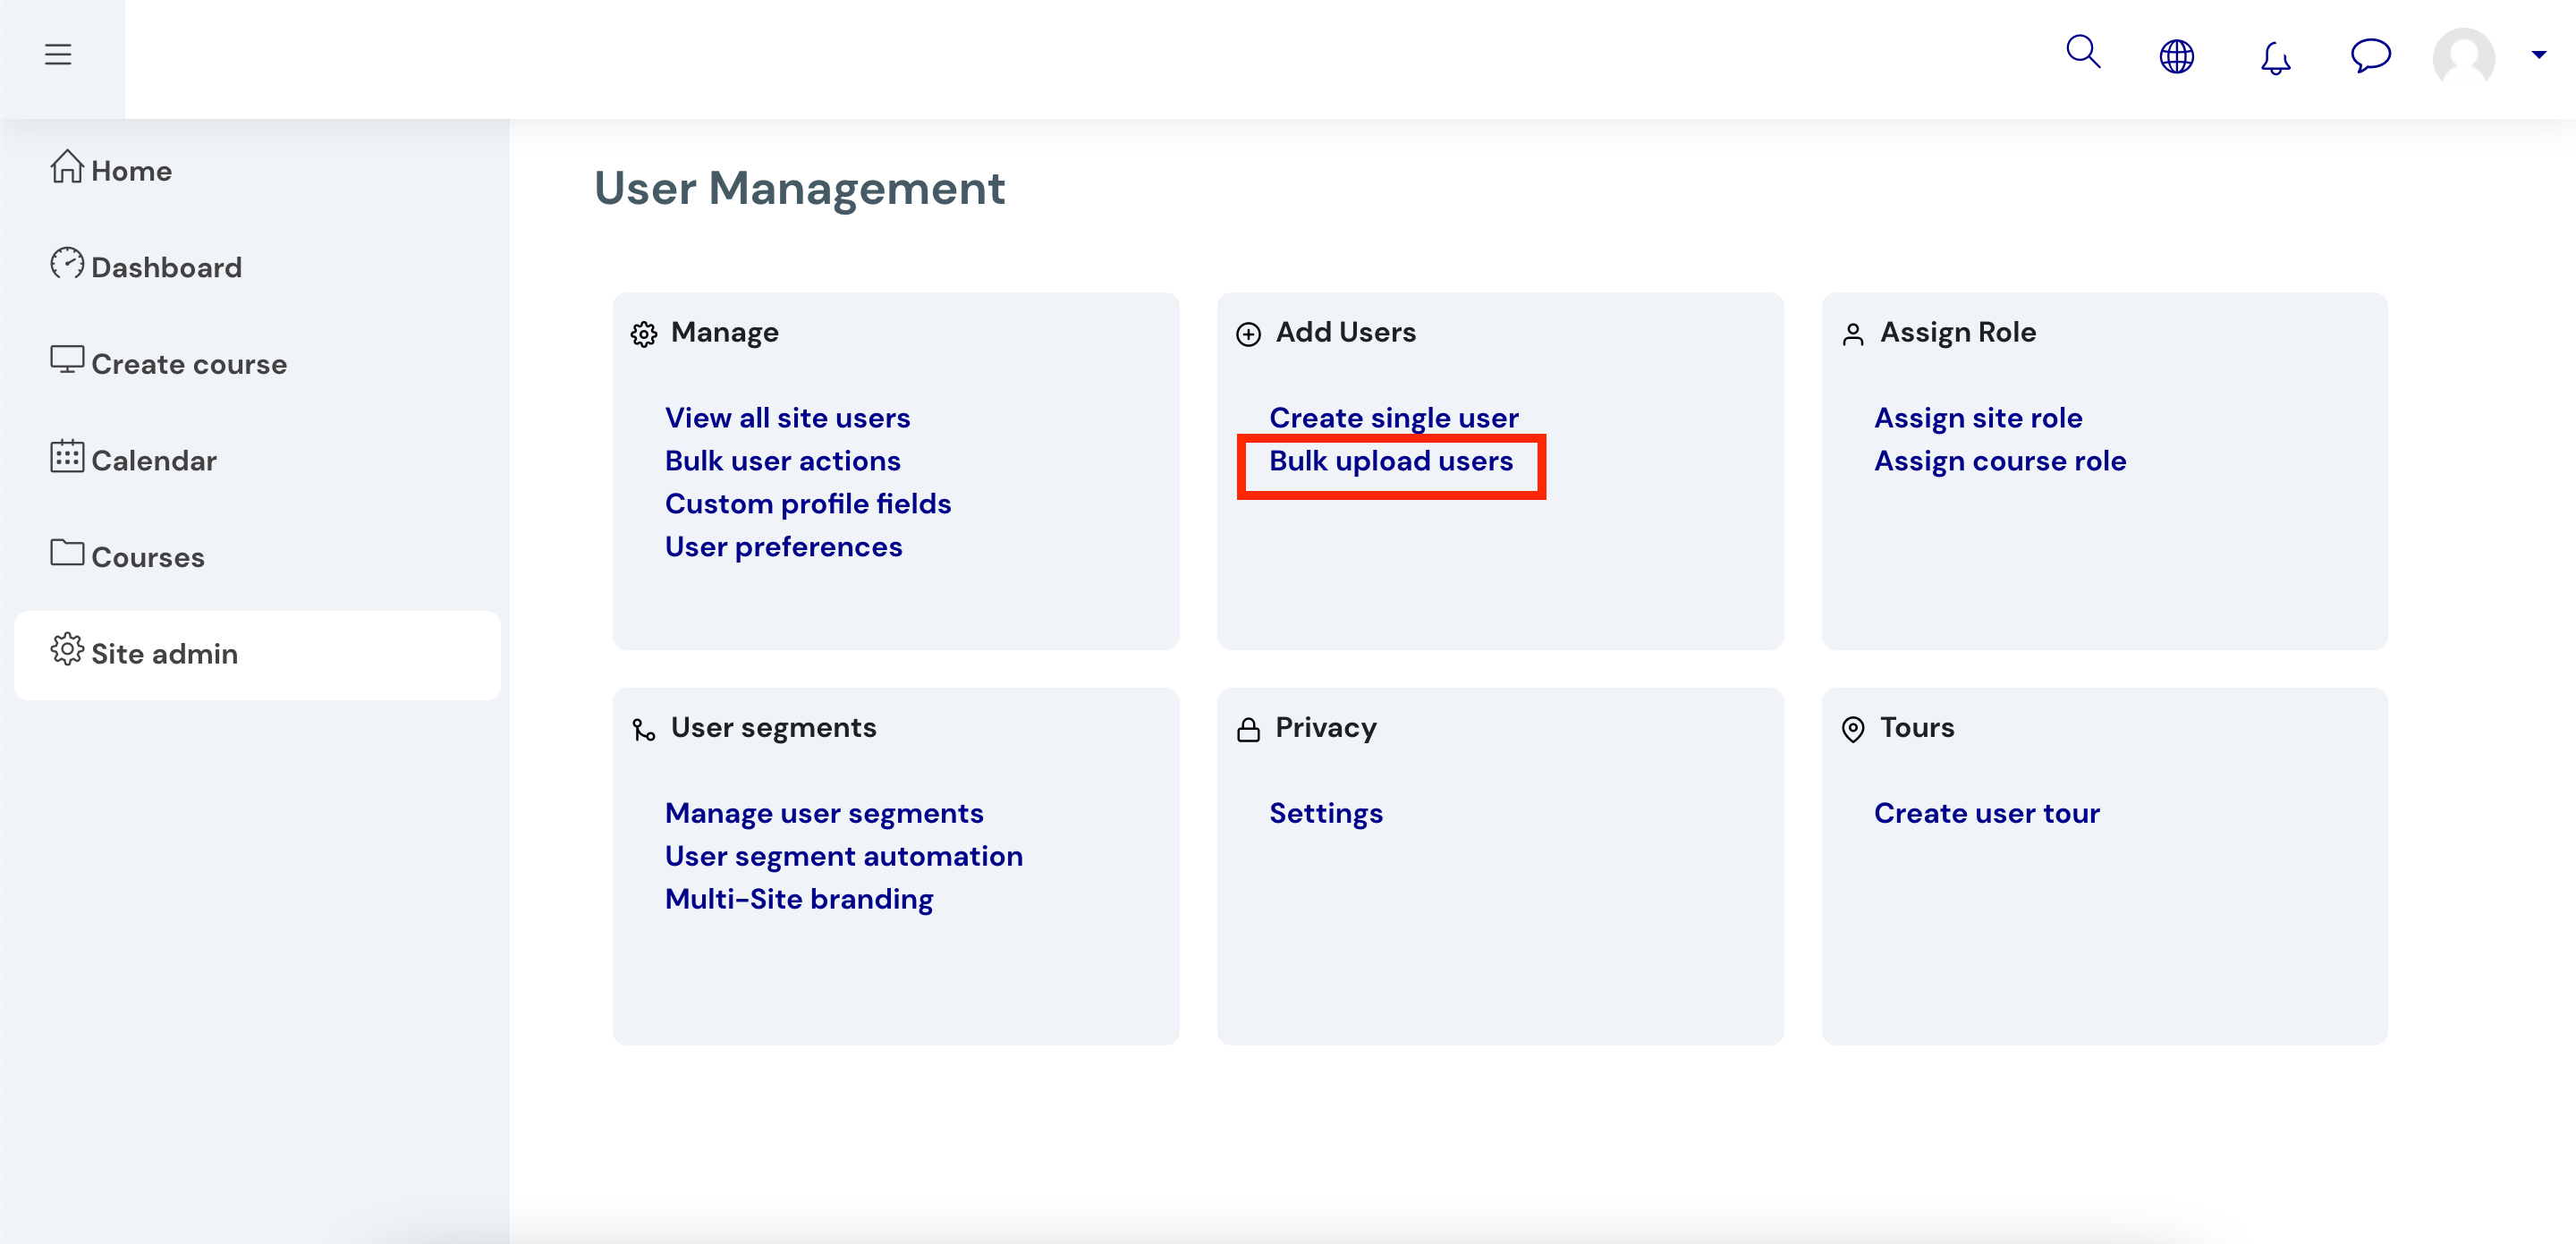2576x1244 pixels.
Task: Click the Privacy card title
Action: 1325,728
